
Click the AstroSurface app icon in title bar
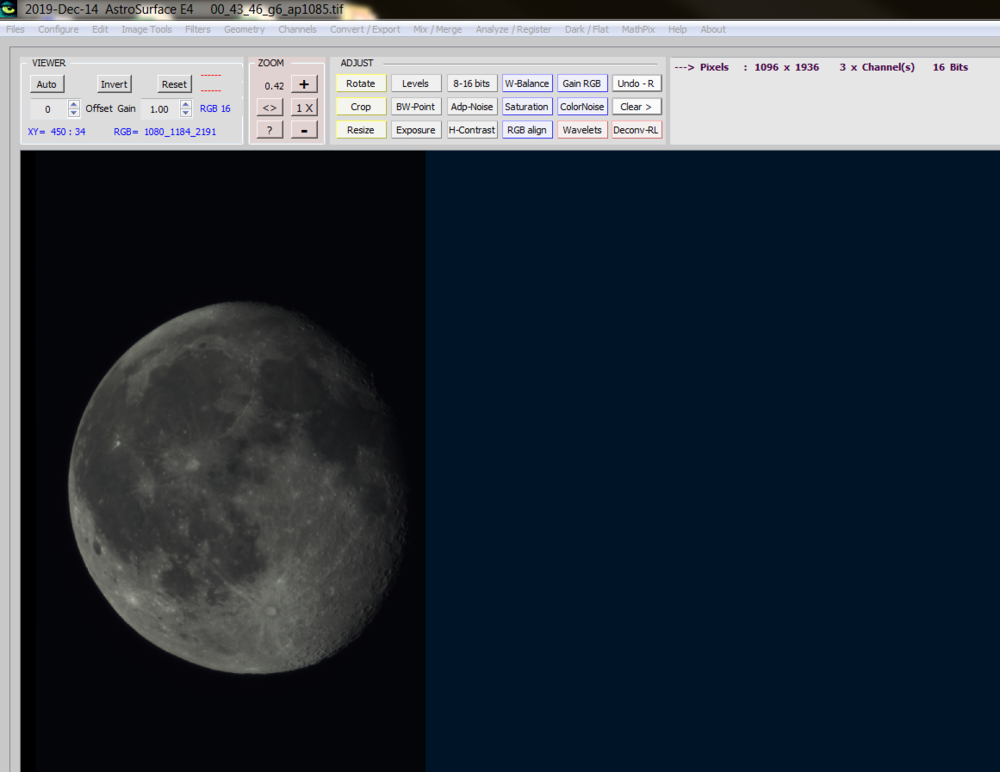[x=9, y=9]
